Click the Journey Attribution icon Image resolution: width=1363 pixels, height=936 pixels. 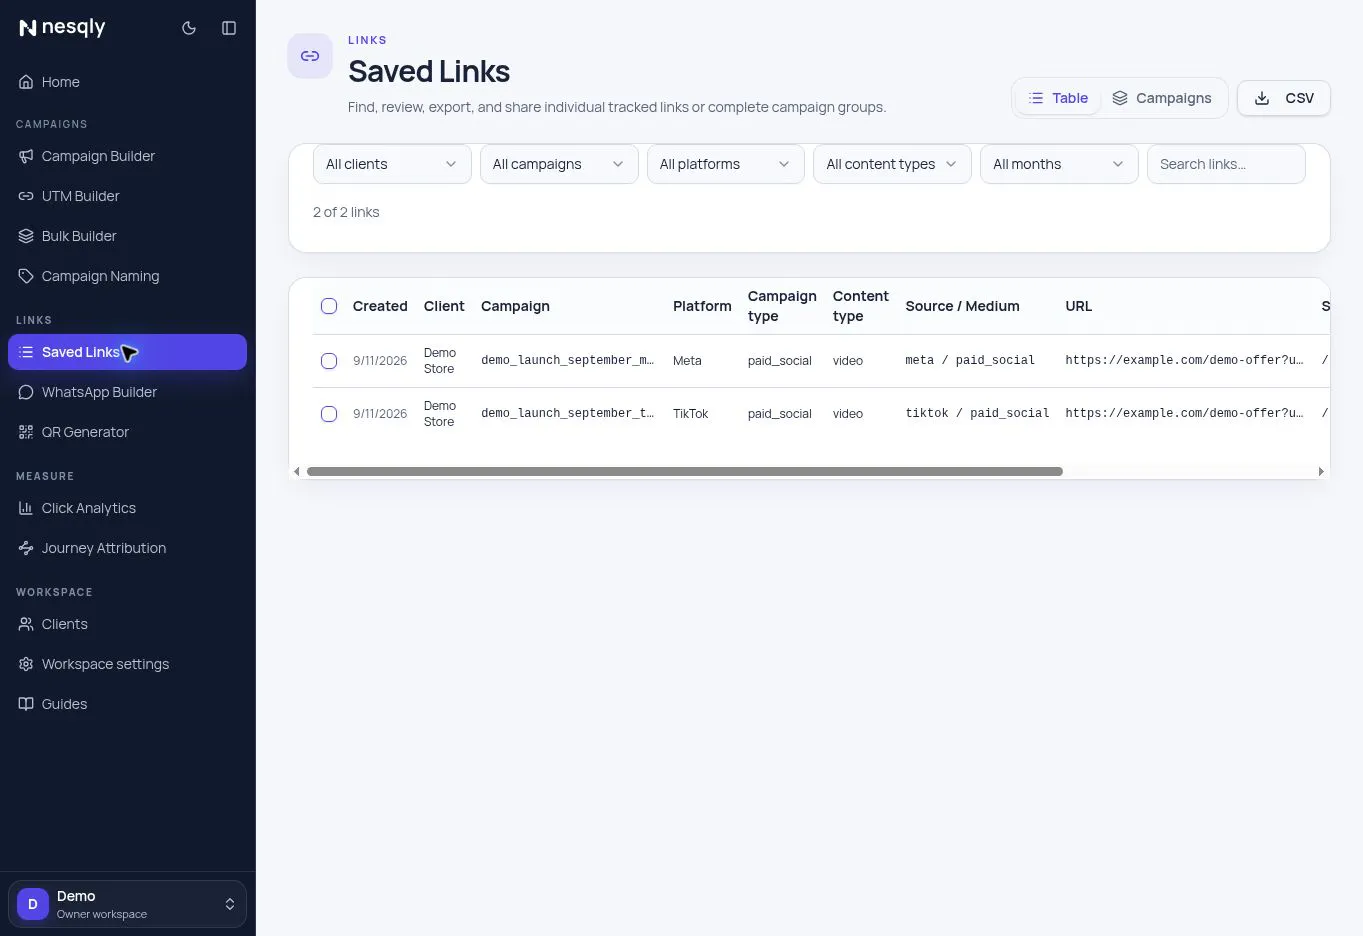[26, 548]
